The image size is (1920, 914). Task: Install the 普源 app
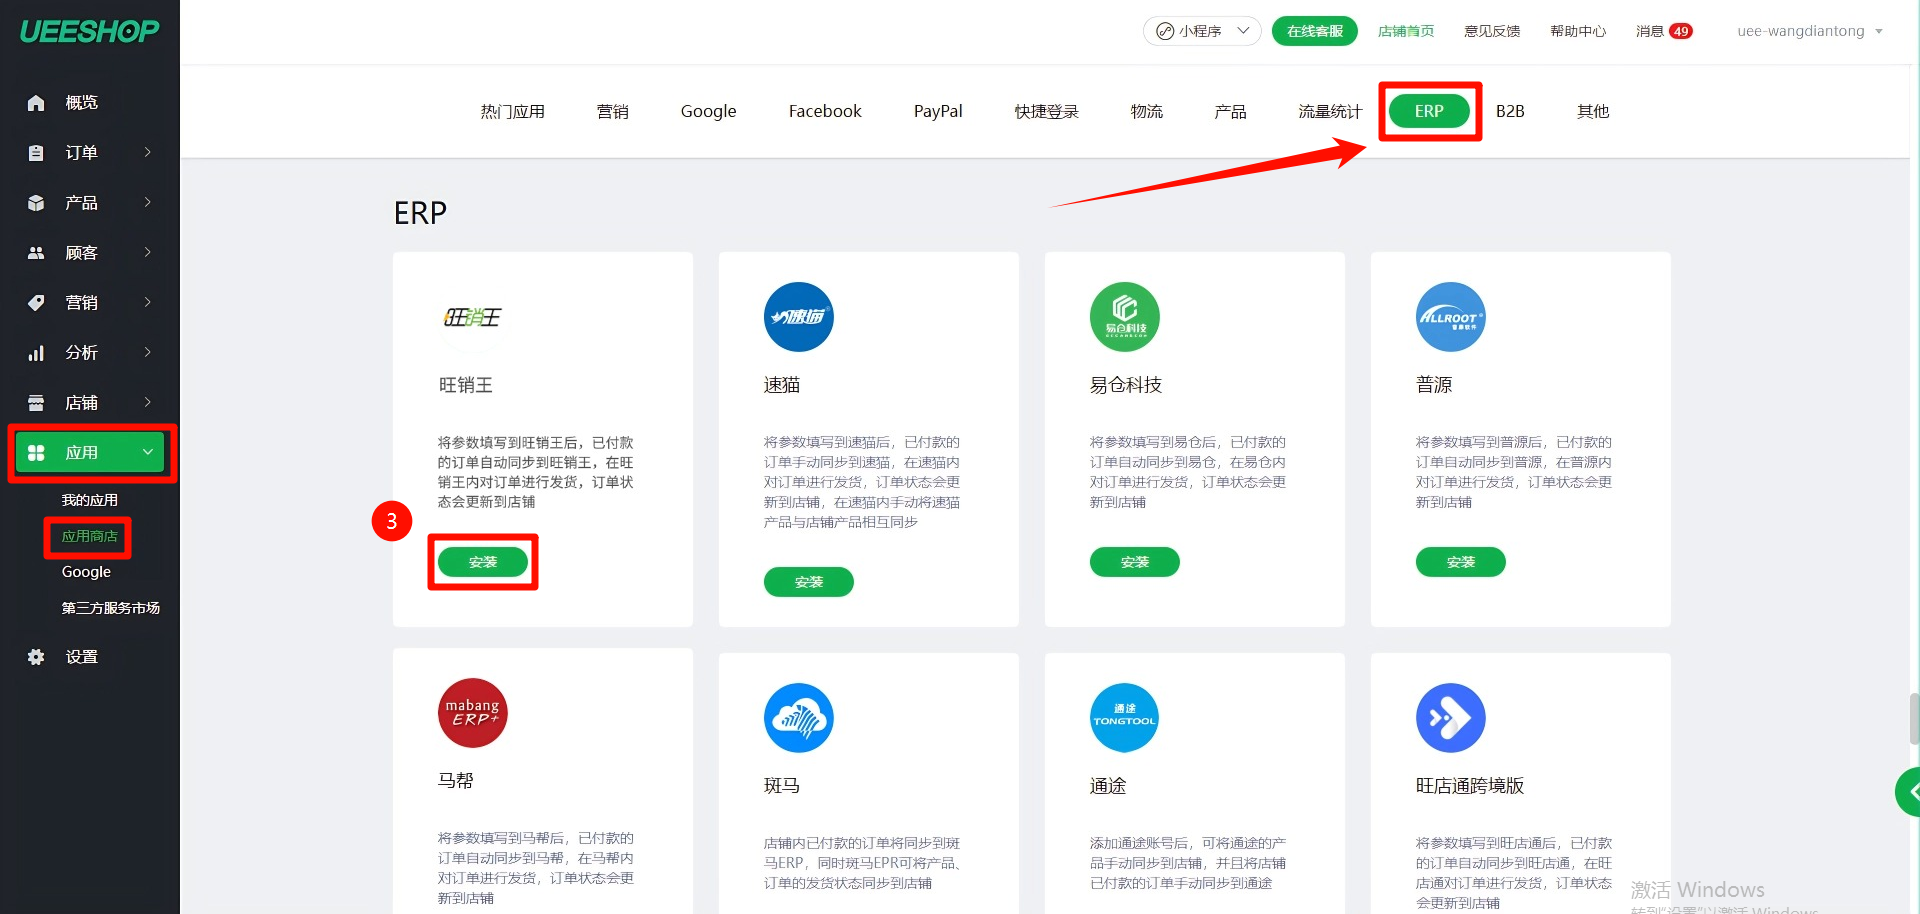[x=1461, y=562]
